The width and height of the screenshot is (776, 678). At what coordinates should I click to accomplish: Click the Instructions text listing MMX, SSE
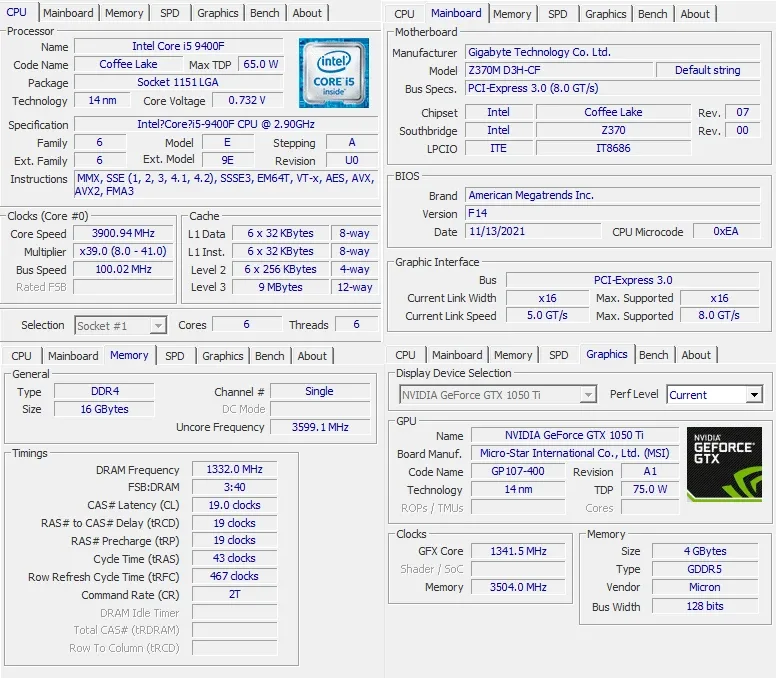coord(225,185)
